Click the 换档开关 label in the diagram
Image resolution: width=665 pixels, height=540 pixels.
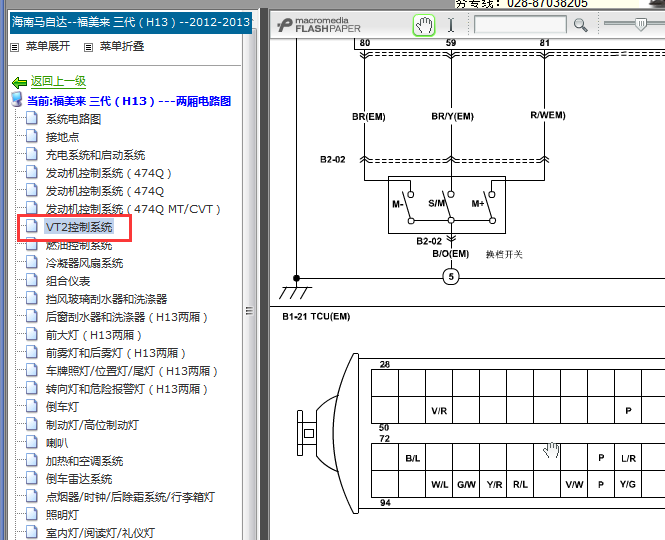point(504,255)
